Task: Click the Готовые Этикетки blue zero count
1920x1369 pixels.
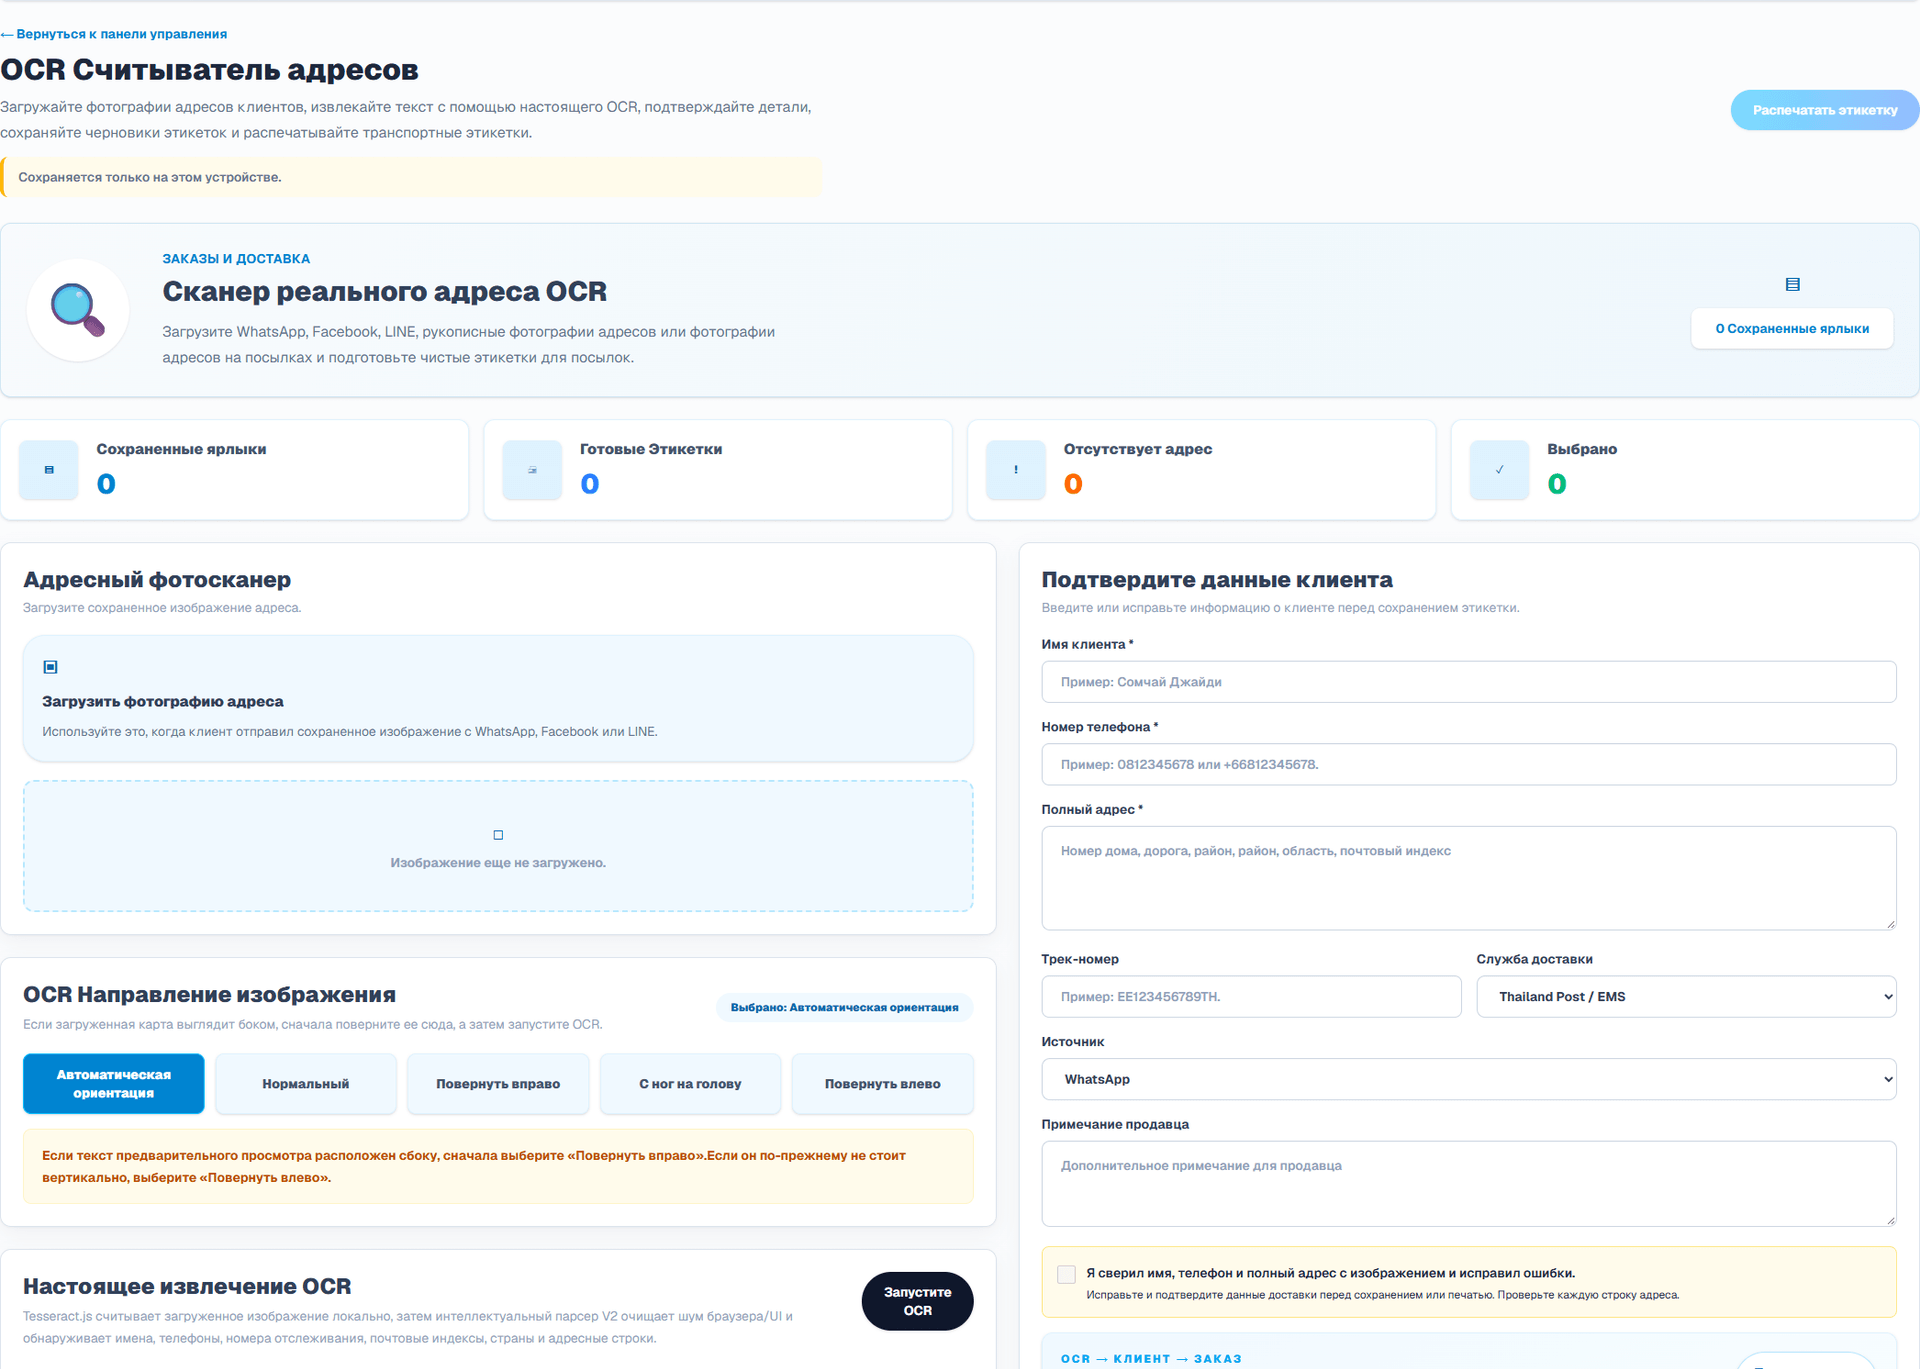Action: (590, 485)
